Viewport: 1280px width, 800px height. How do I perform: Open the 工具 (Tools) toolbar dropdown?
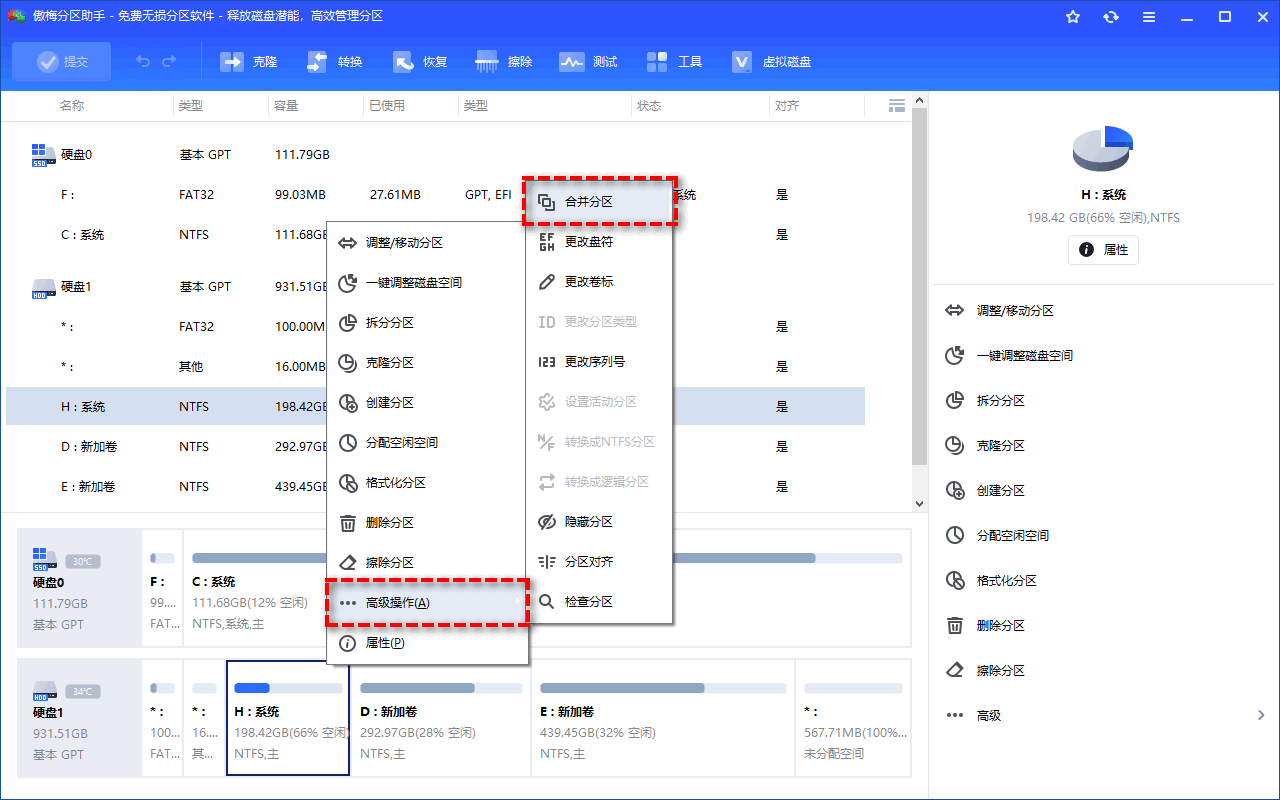[675, 62]
